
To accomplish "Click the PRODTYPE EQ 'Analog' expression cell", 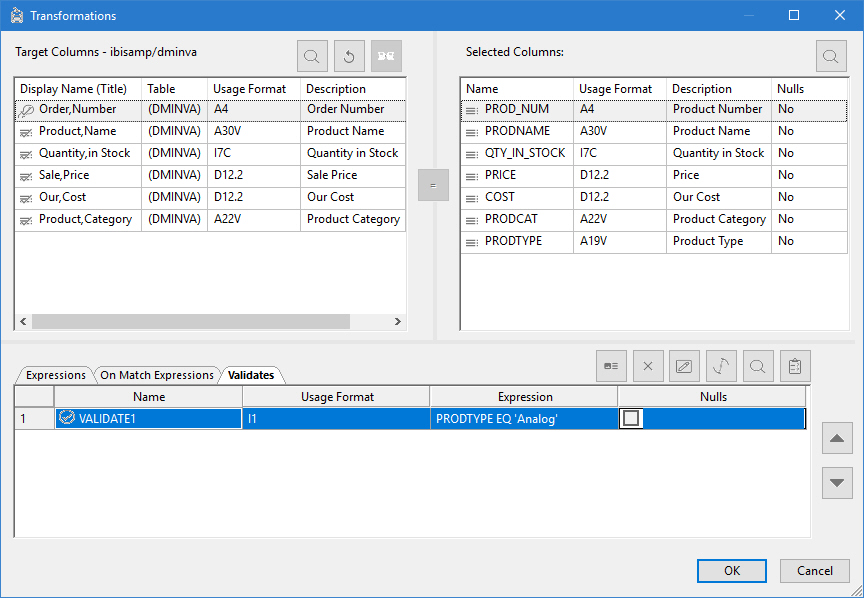I will (x=523, y=419).
